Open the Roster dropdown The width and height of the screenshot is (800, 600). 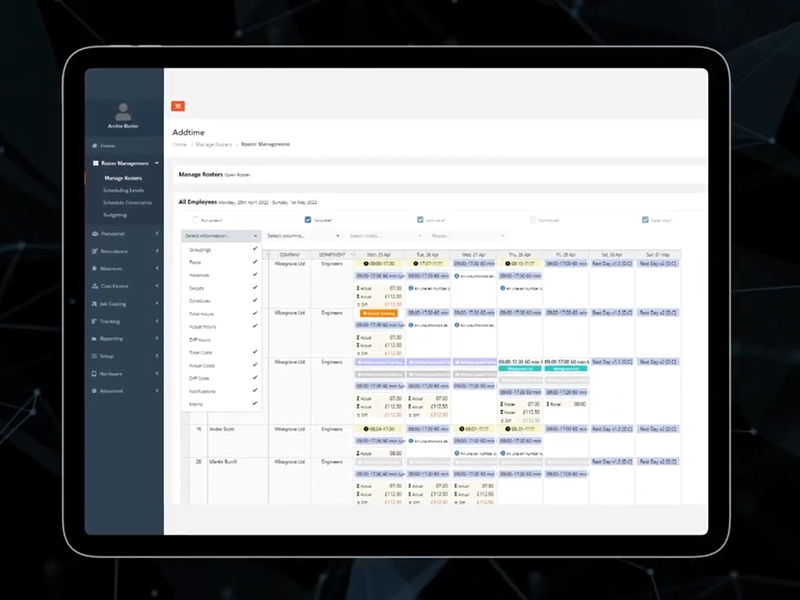pos(467,236)
